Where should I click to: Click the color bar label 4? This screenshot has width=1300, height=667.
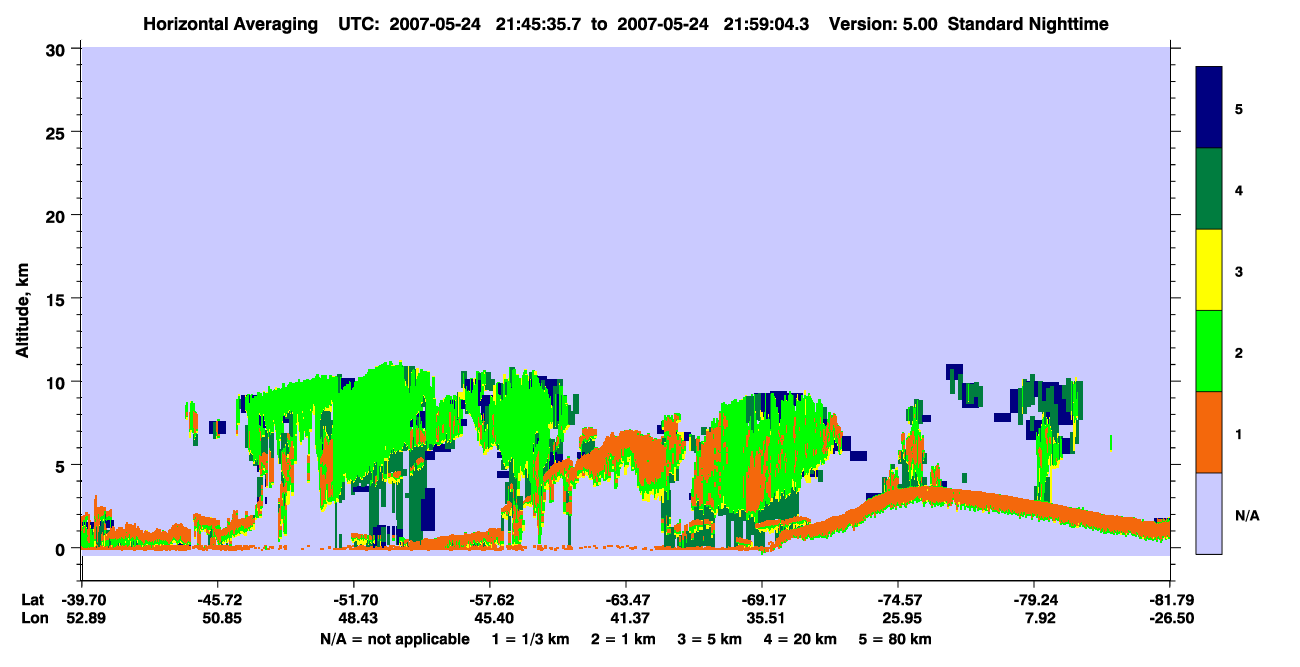click(x=1239, y=190)
